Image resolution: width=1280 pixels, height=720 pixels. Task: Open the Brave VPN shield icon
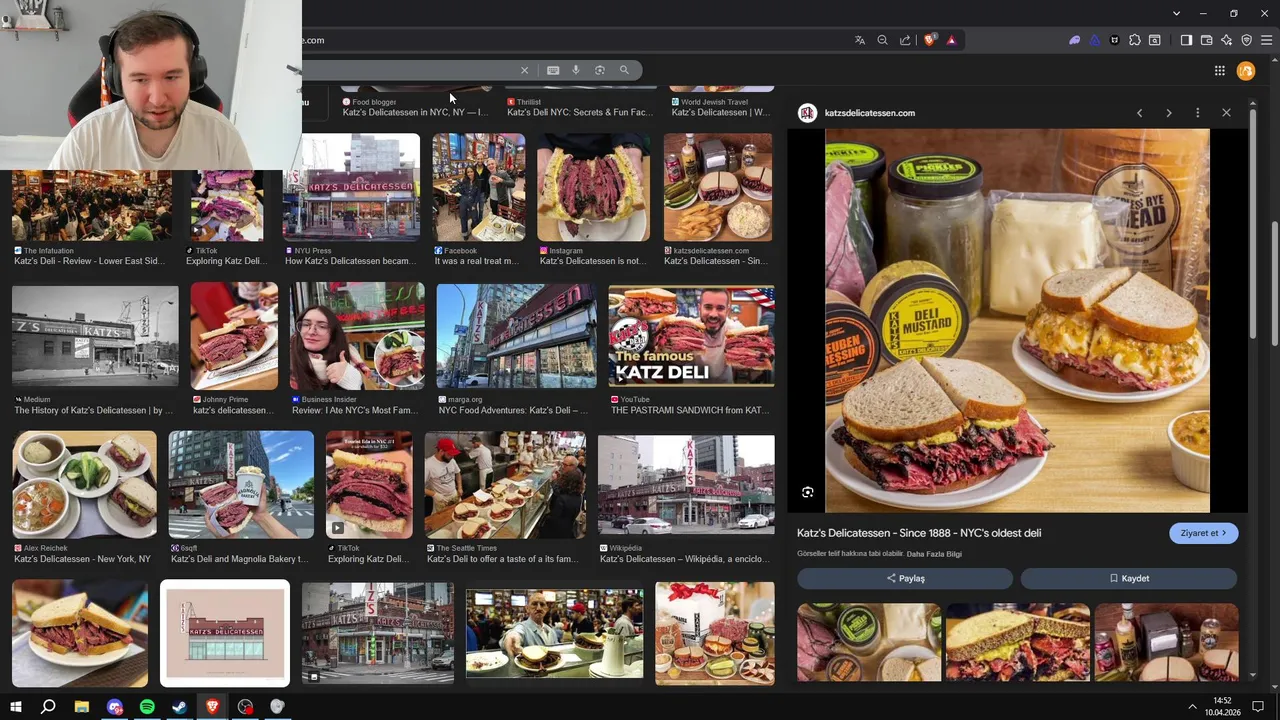1247,40
